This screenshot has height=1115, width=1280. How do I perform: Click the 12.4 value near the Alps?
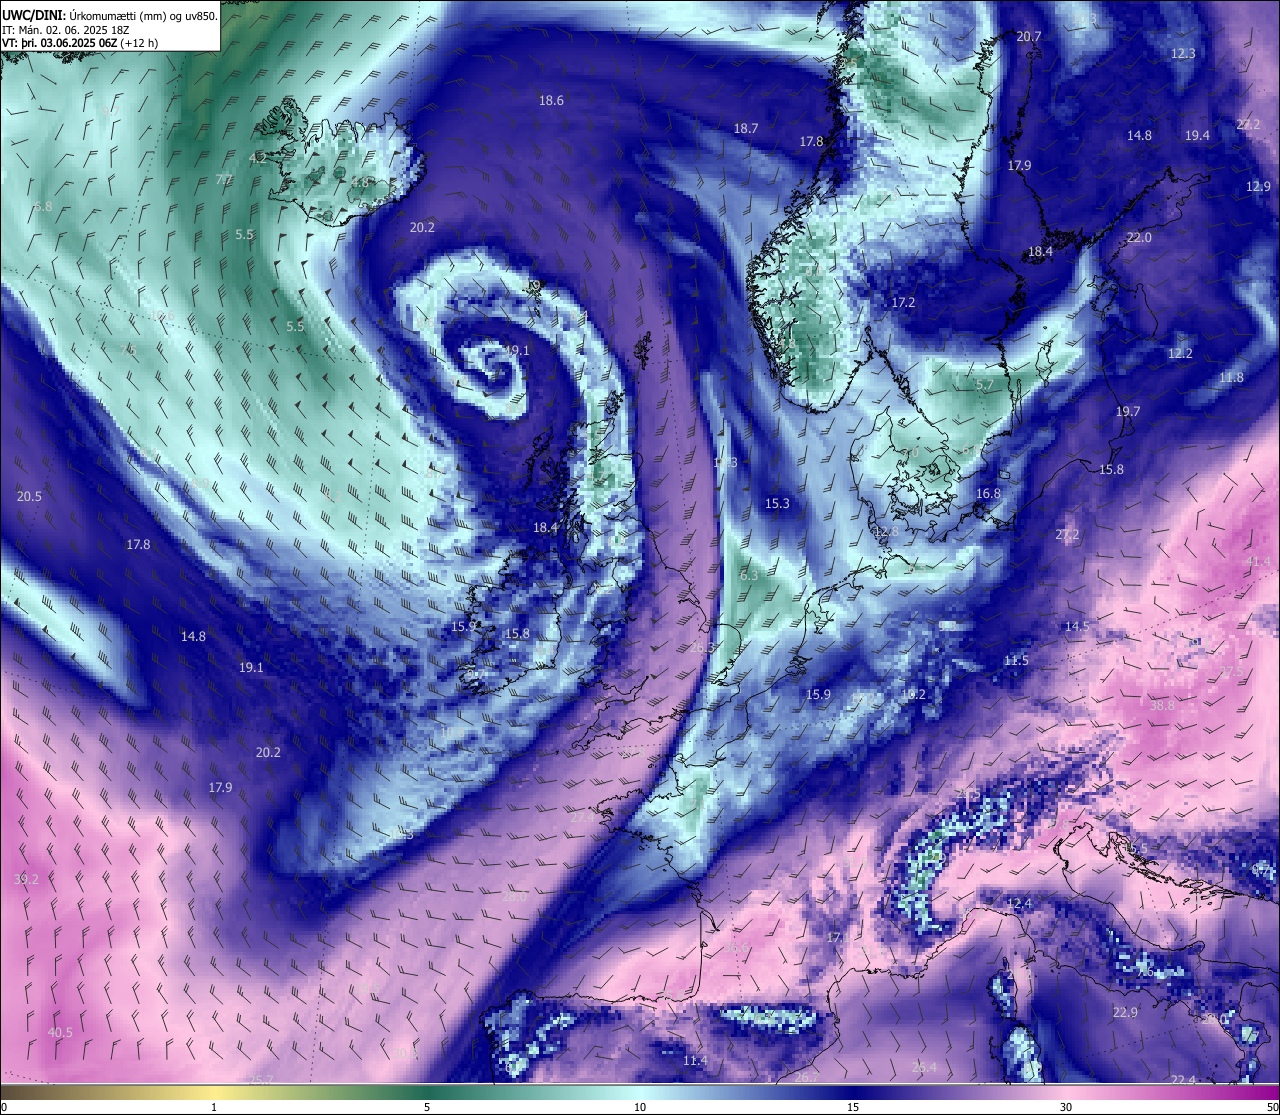(x=1018, y=903)
